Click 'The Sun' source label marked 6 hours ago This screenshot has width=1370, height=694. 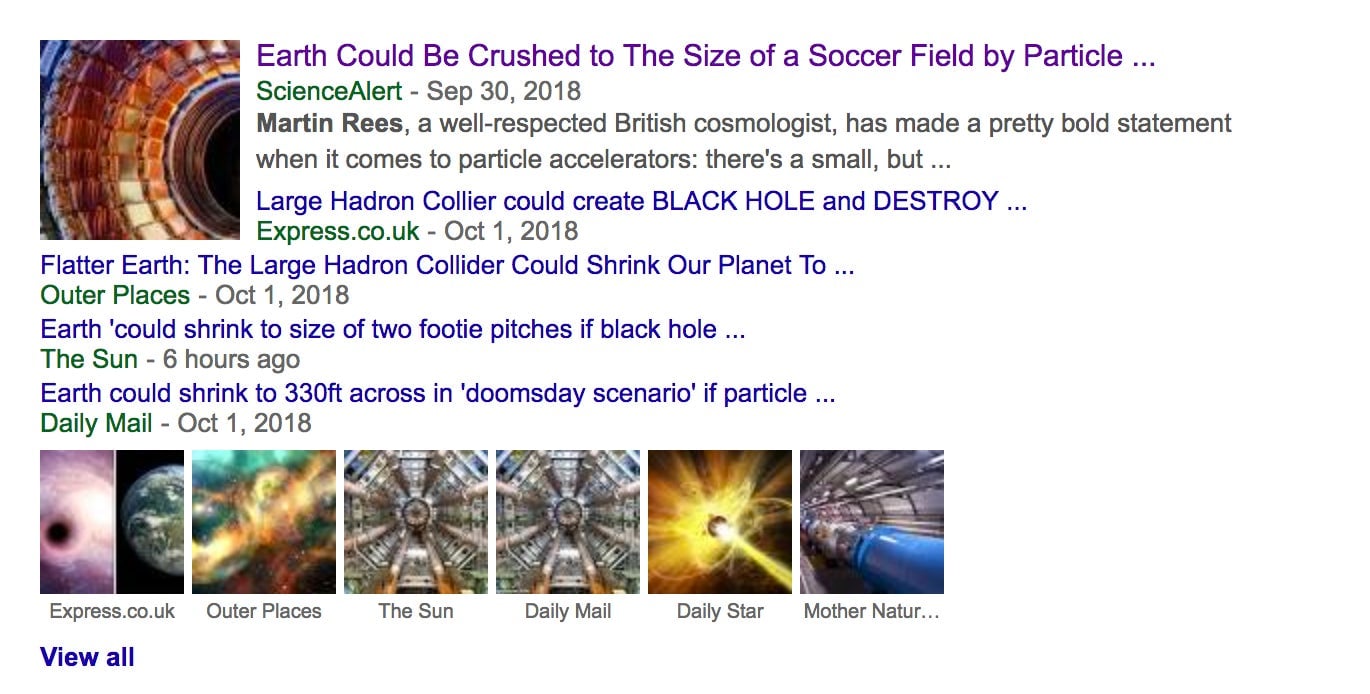89,359
